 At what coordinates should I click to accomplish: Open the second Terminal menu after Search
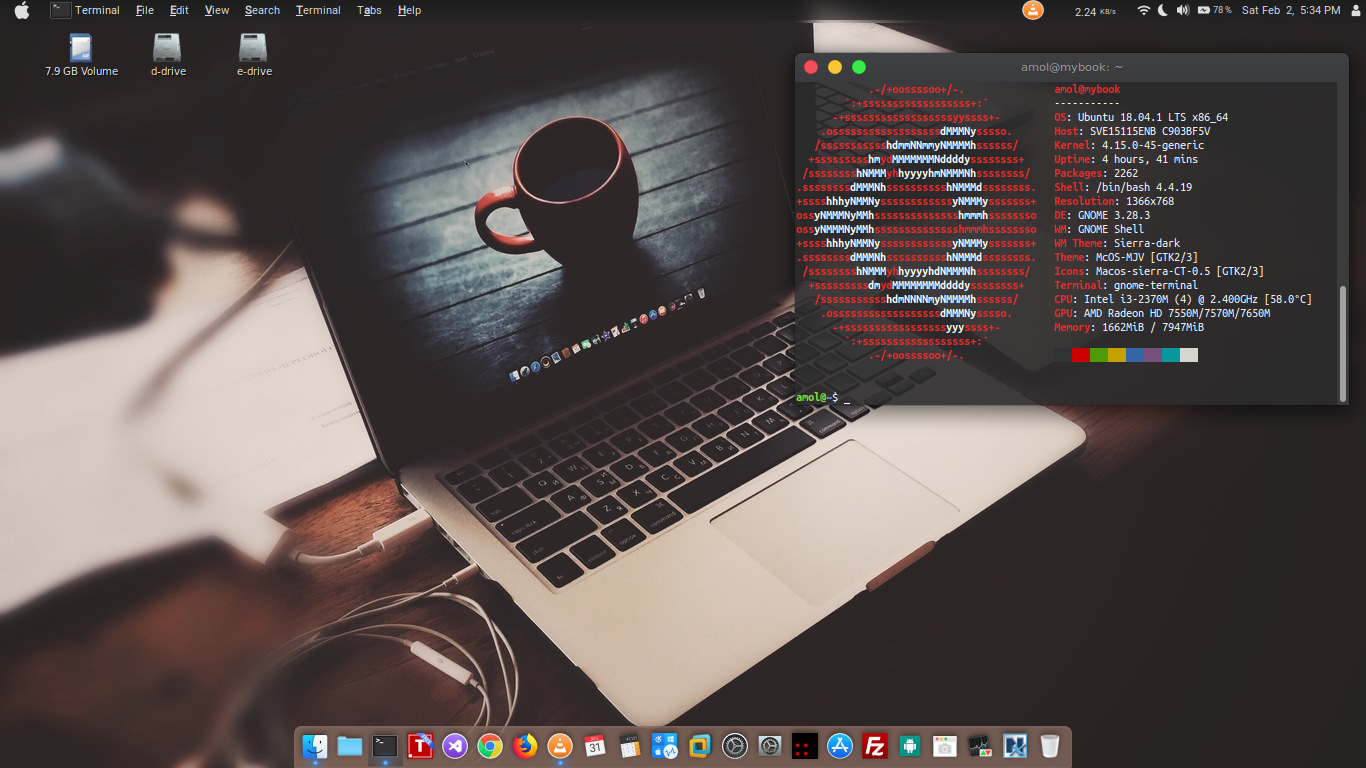pyautogui.click(x=318, y=10)
